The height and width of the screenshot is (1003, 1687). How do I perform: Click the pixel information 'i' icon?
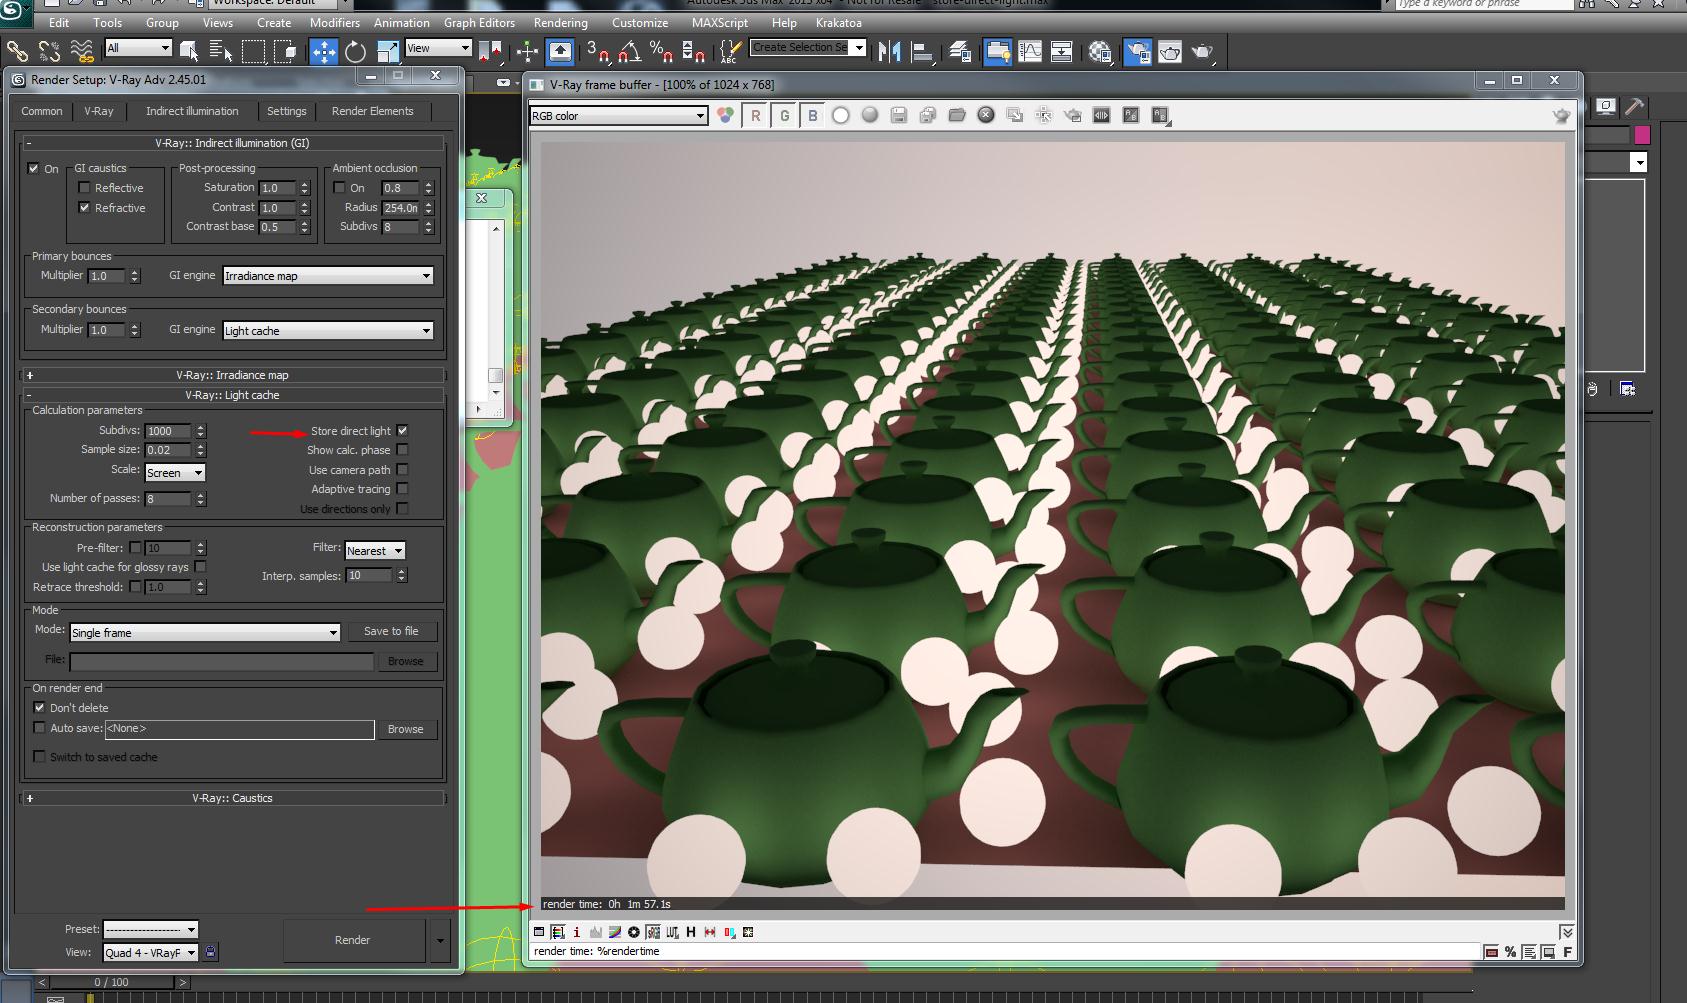[x=577, y=932]
